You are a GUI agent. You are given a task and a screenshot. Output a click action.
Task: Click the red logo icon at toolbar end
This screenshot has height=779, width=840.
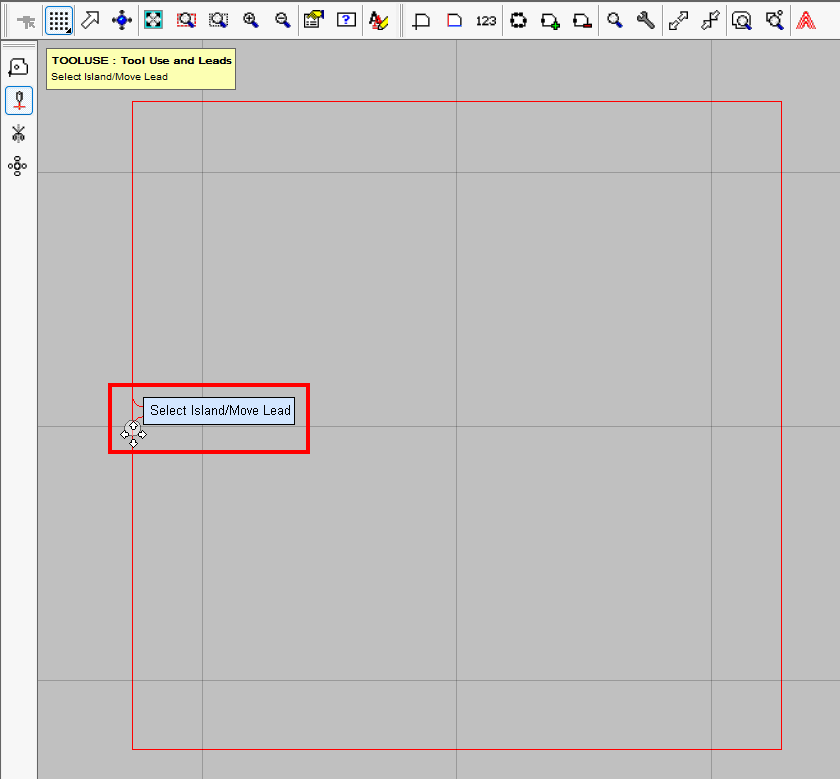click(806, 19)
